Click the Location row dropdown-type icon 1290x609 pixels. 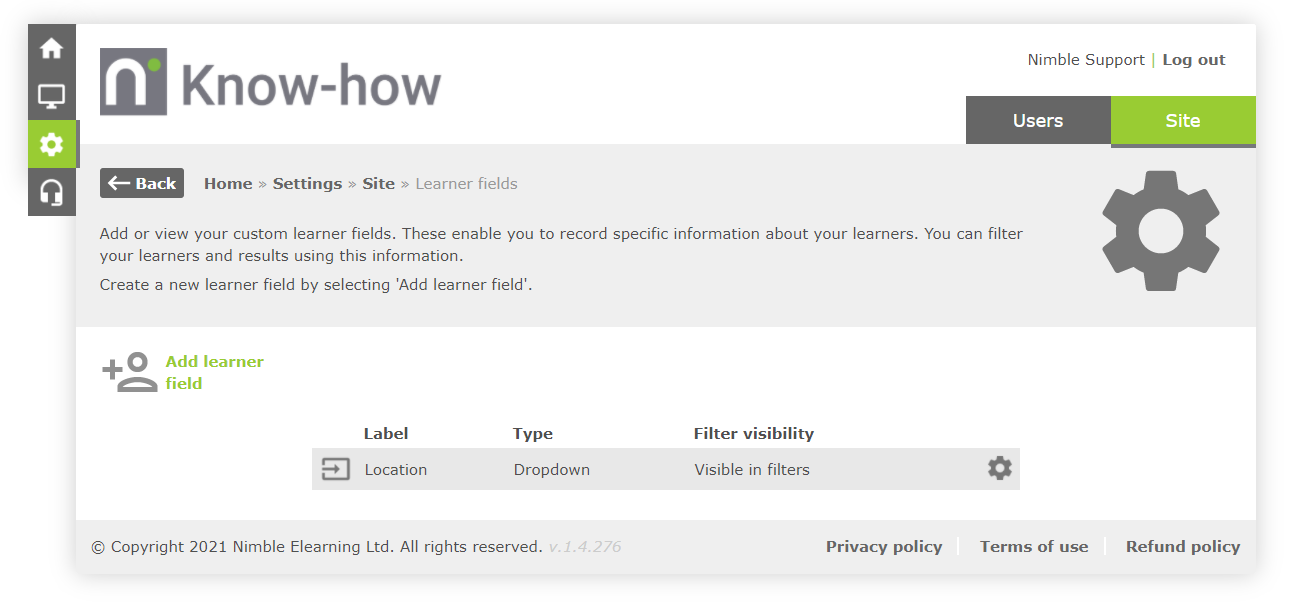(335, 469)
